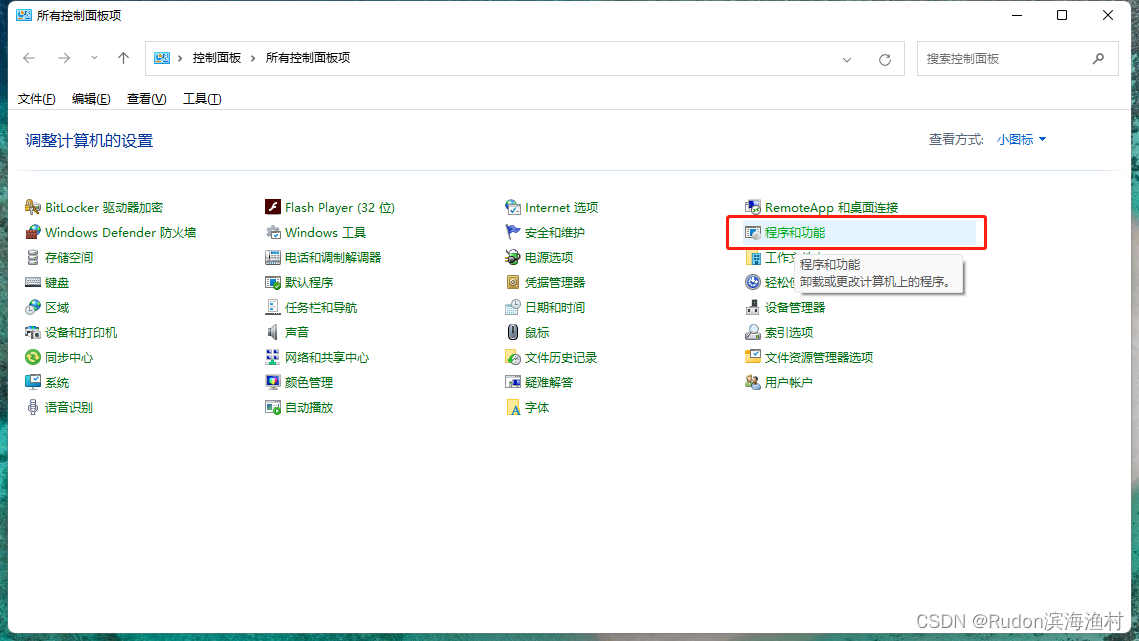The height and width of the screenshot is (641, 1139).
Task: Open the recent locations dropdown arrow
Action: pyautogui.click(x=94, y=58)
